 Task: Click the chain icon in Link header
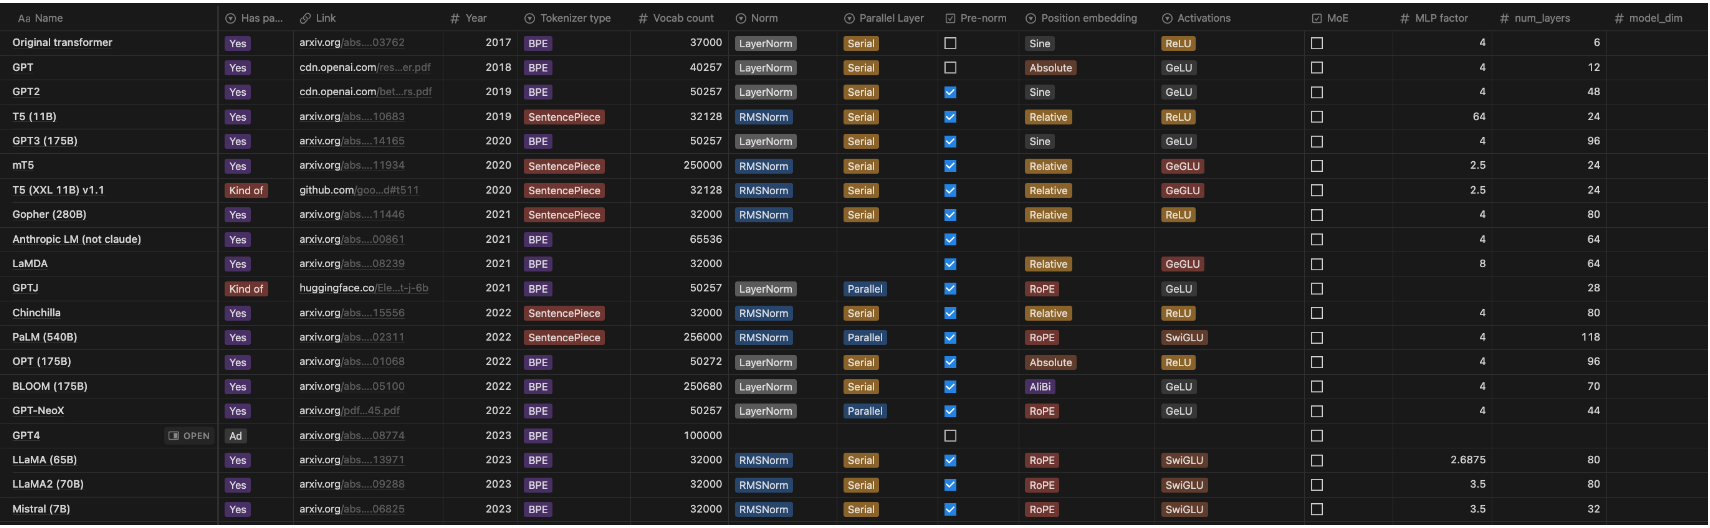[x=305, y=18]
